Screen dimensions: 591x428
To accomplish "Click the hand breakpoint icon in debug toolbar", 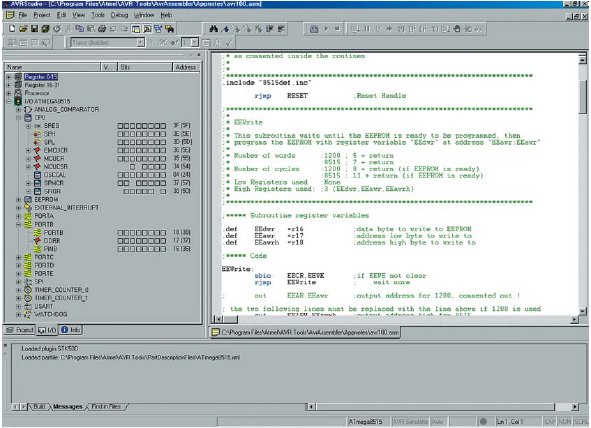I will [x=457, y=29].
